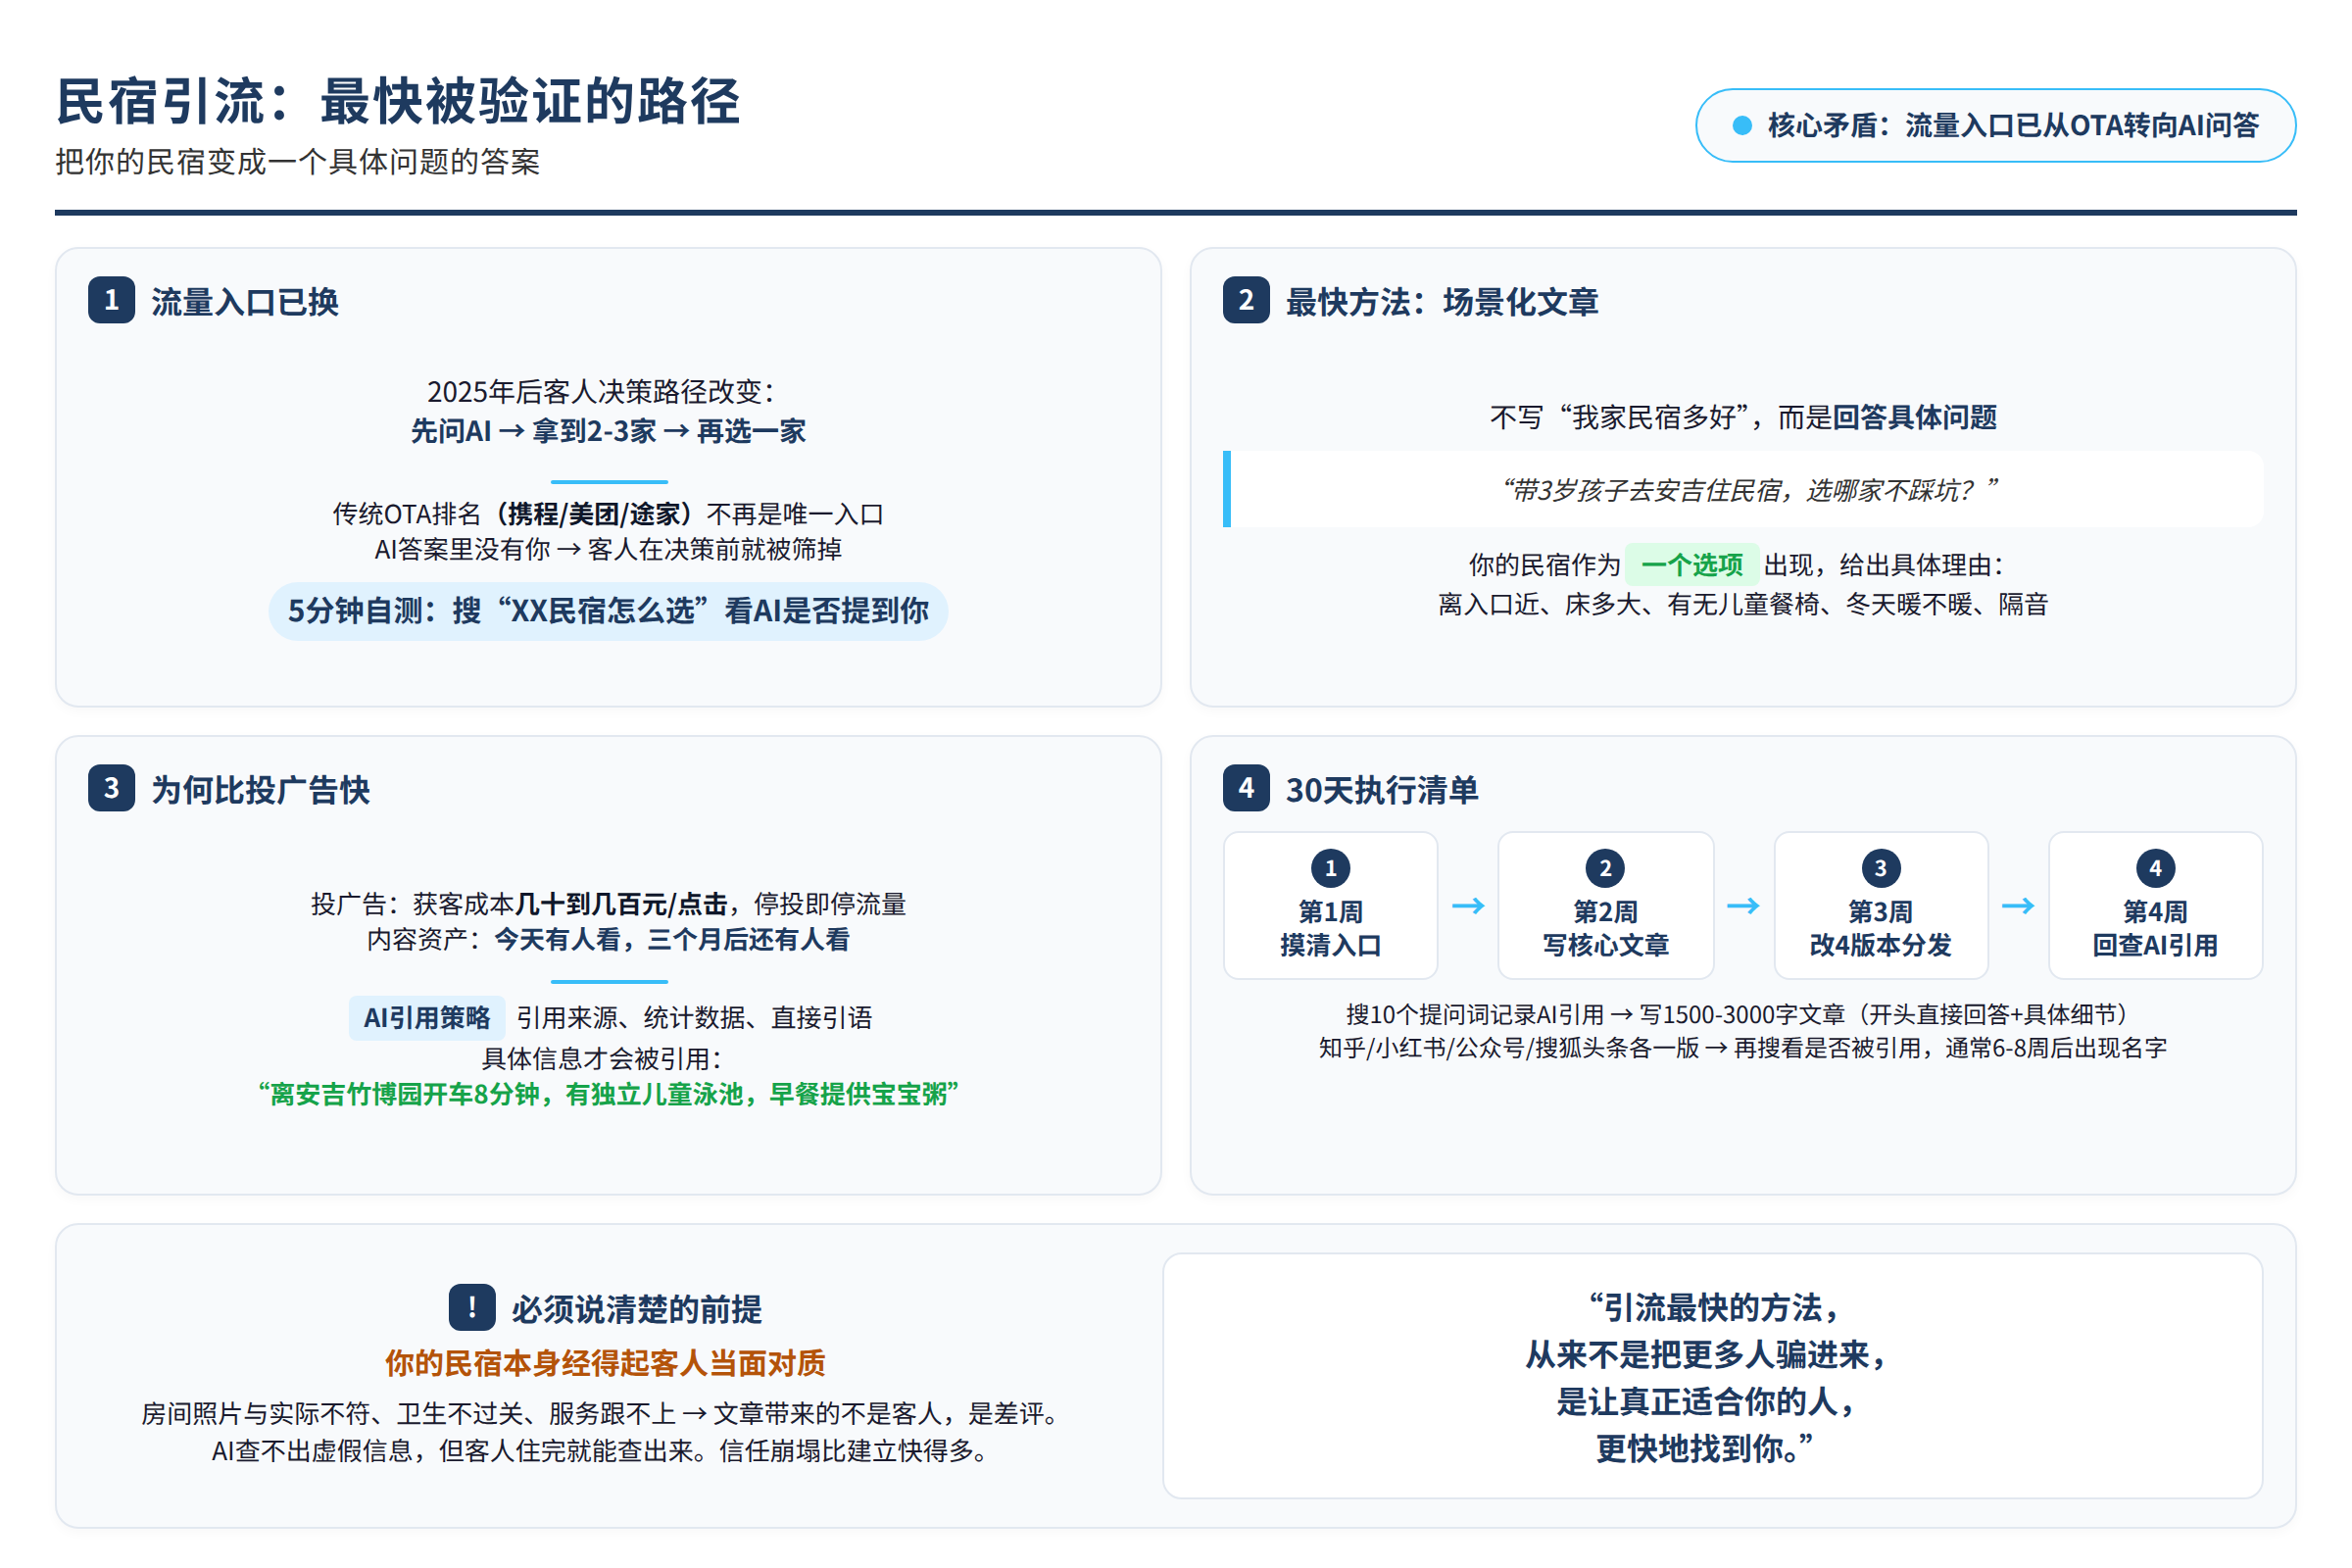Screen dimensions: 2352x1568
Task: Select the 核心矛盾 pill at top right
Action: click(1995, 125)
